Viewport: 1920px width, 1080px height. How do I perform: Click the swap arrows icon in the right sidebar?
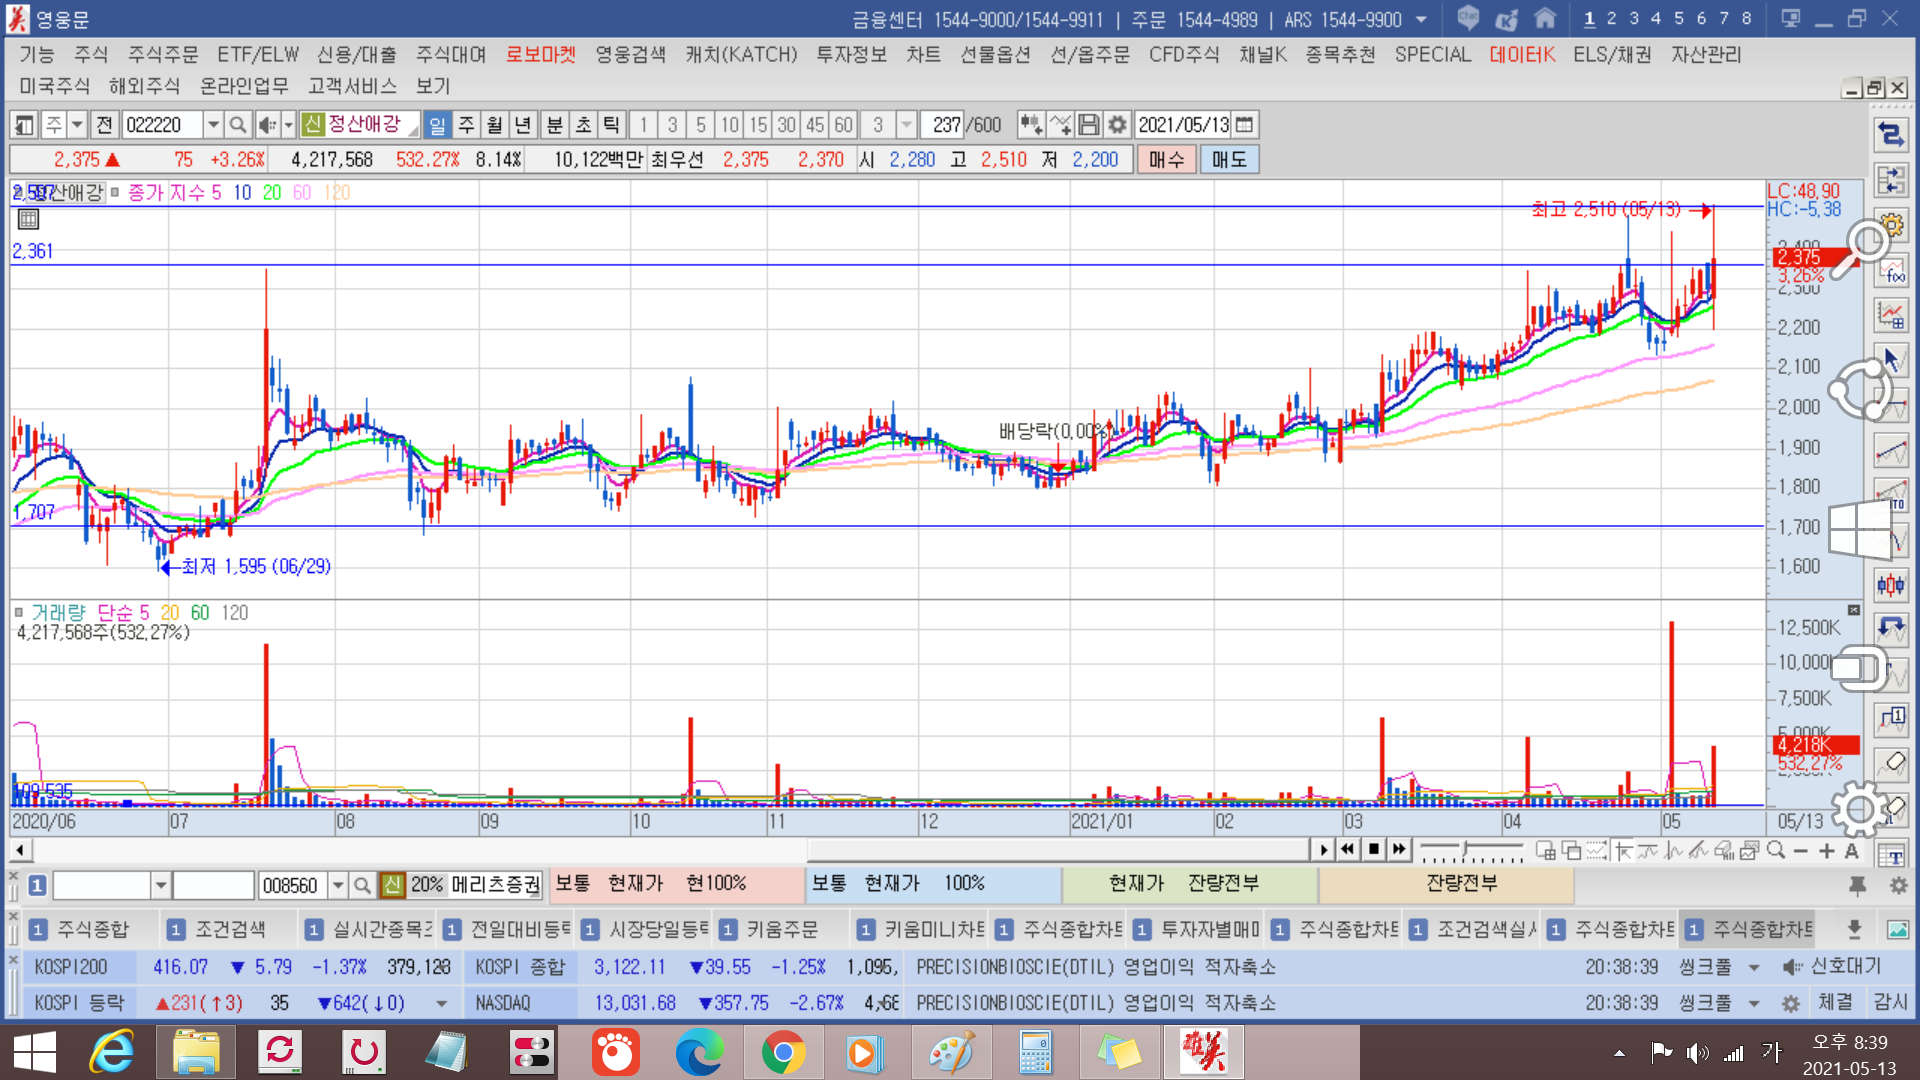pos(1891,135)
